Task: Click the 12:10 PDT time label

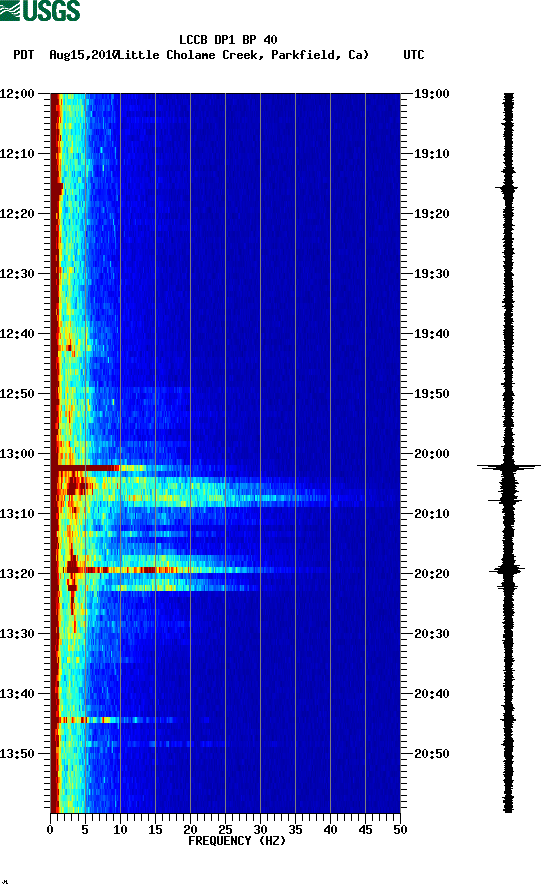Action: point(18,154)
